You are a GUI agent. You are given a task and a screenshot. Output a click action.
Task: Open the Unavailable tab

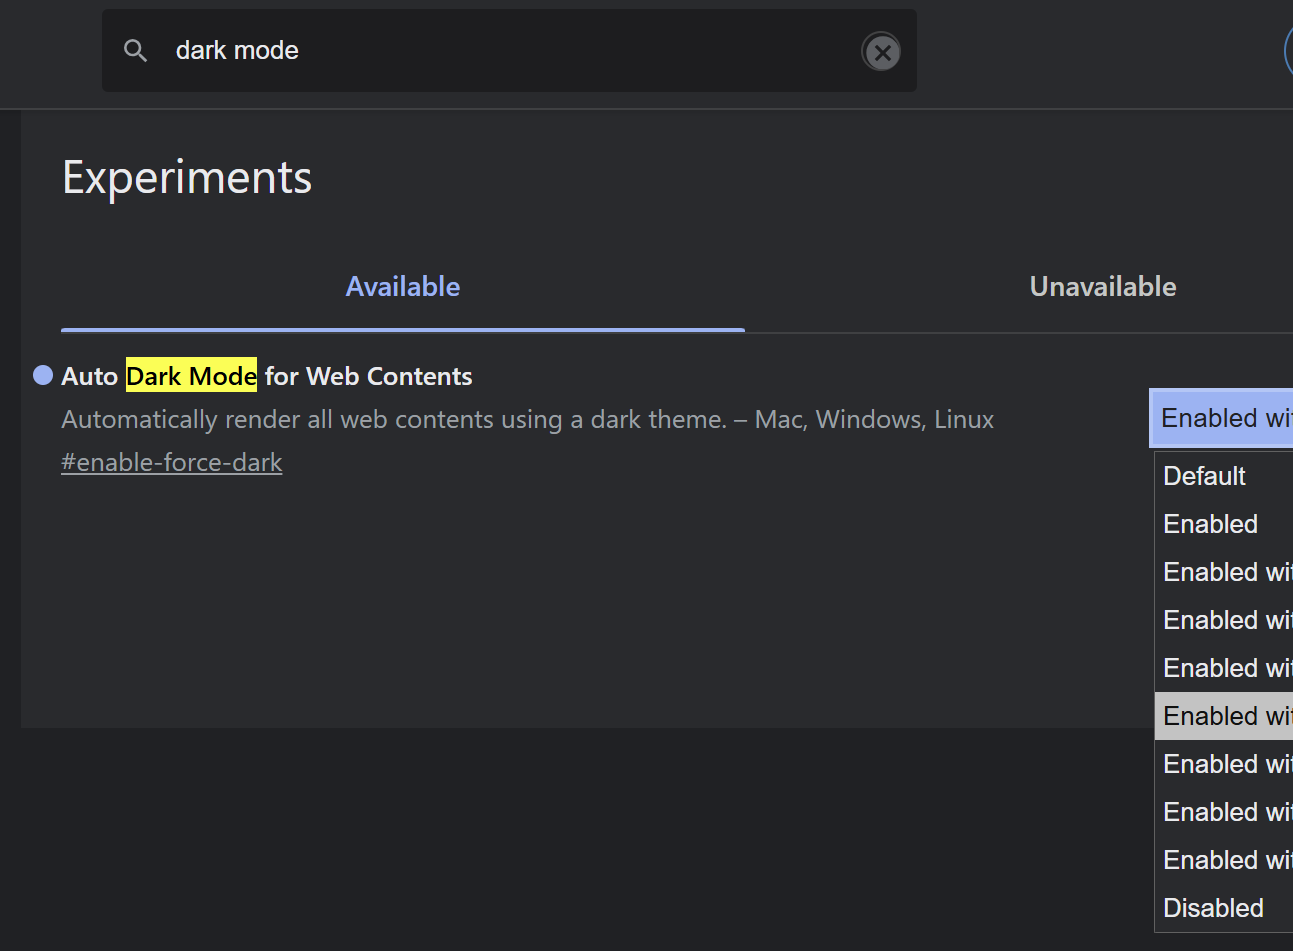click(x=1102, y=287)
